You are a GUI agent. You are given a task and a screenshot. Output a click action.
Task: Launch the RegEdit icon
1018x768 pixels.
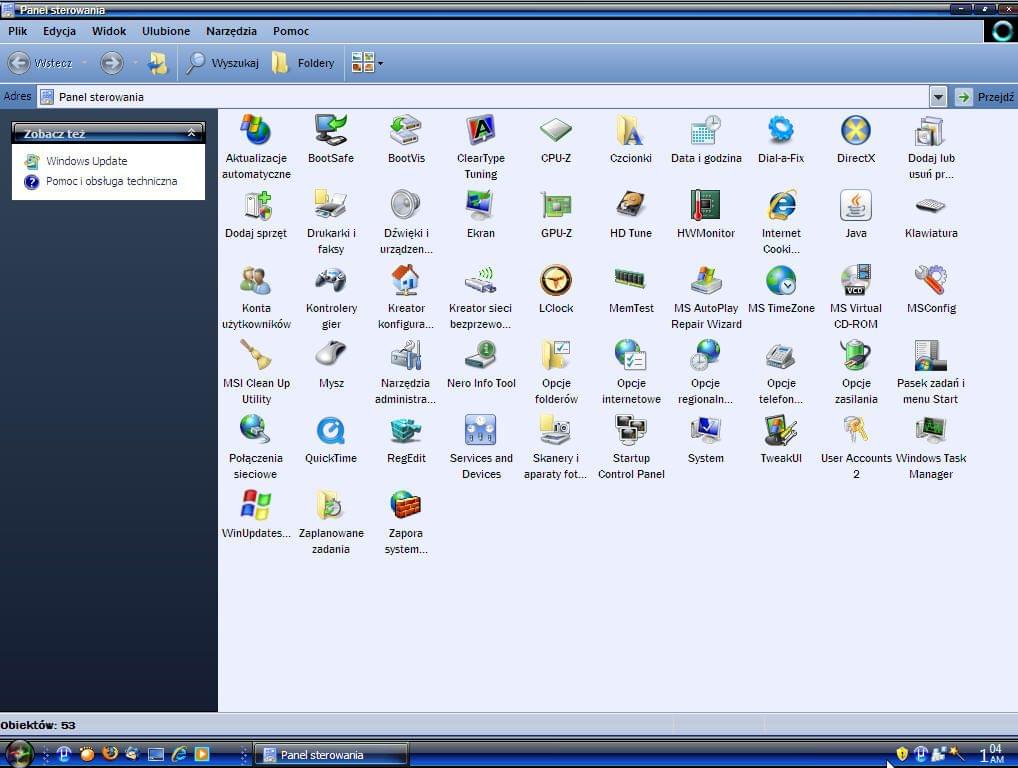(x=406, y=439)
